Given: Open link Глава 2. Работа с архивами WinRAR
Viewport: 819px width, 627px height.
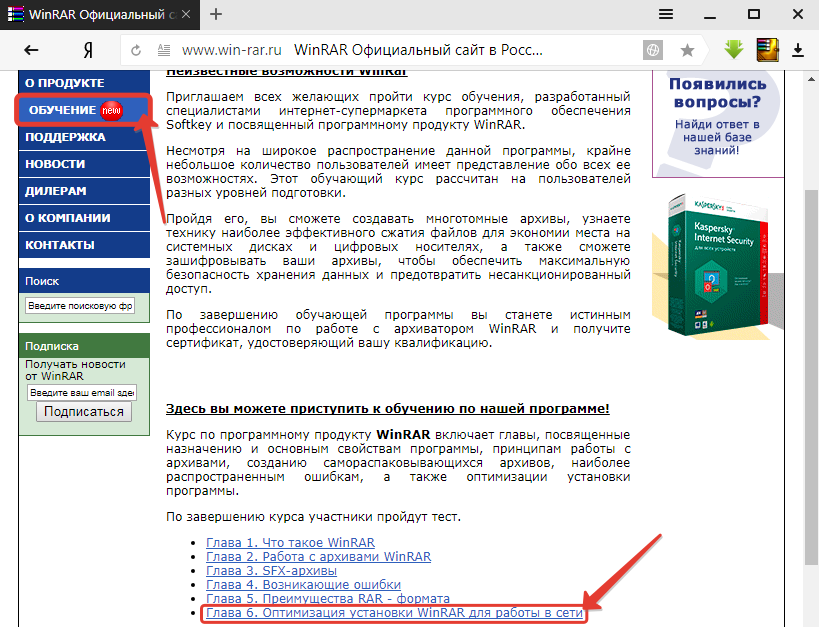Looking at the screenshot, I should [x=319, y=556].
